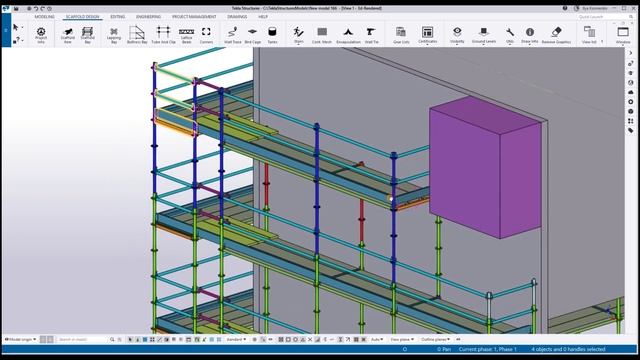Choose the Lapping Bay tool
The width and height of the screenshot is (640, 360).
click(x=114, y=35)
